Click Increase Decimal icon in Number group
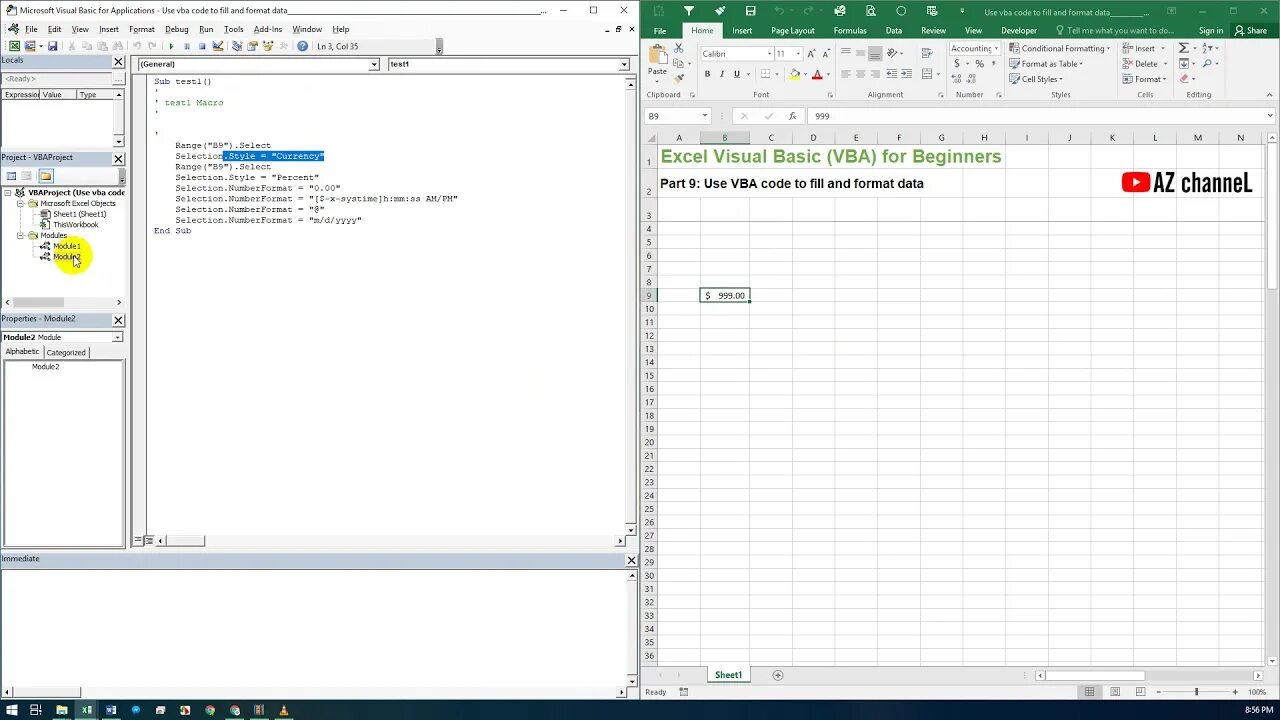1280x720 pixels. coord(956,79)
